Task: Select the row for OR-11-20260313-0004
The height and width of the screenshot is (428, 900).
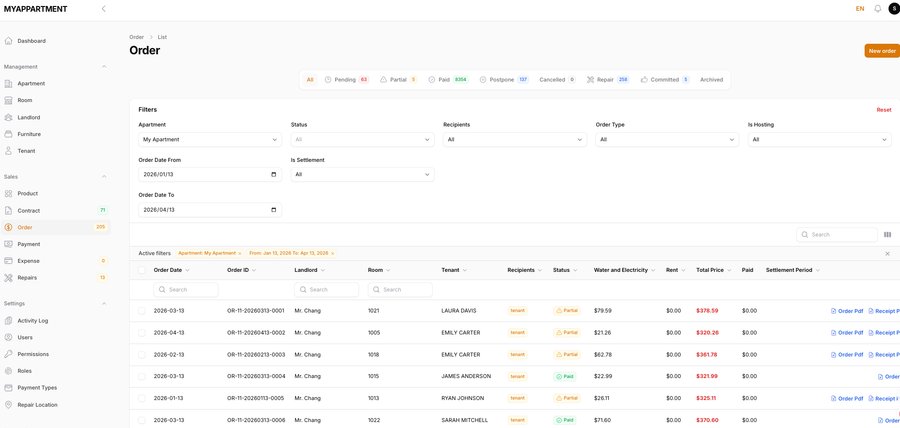Action: click(x=142, y=376)
